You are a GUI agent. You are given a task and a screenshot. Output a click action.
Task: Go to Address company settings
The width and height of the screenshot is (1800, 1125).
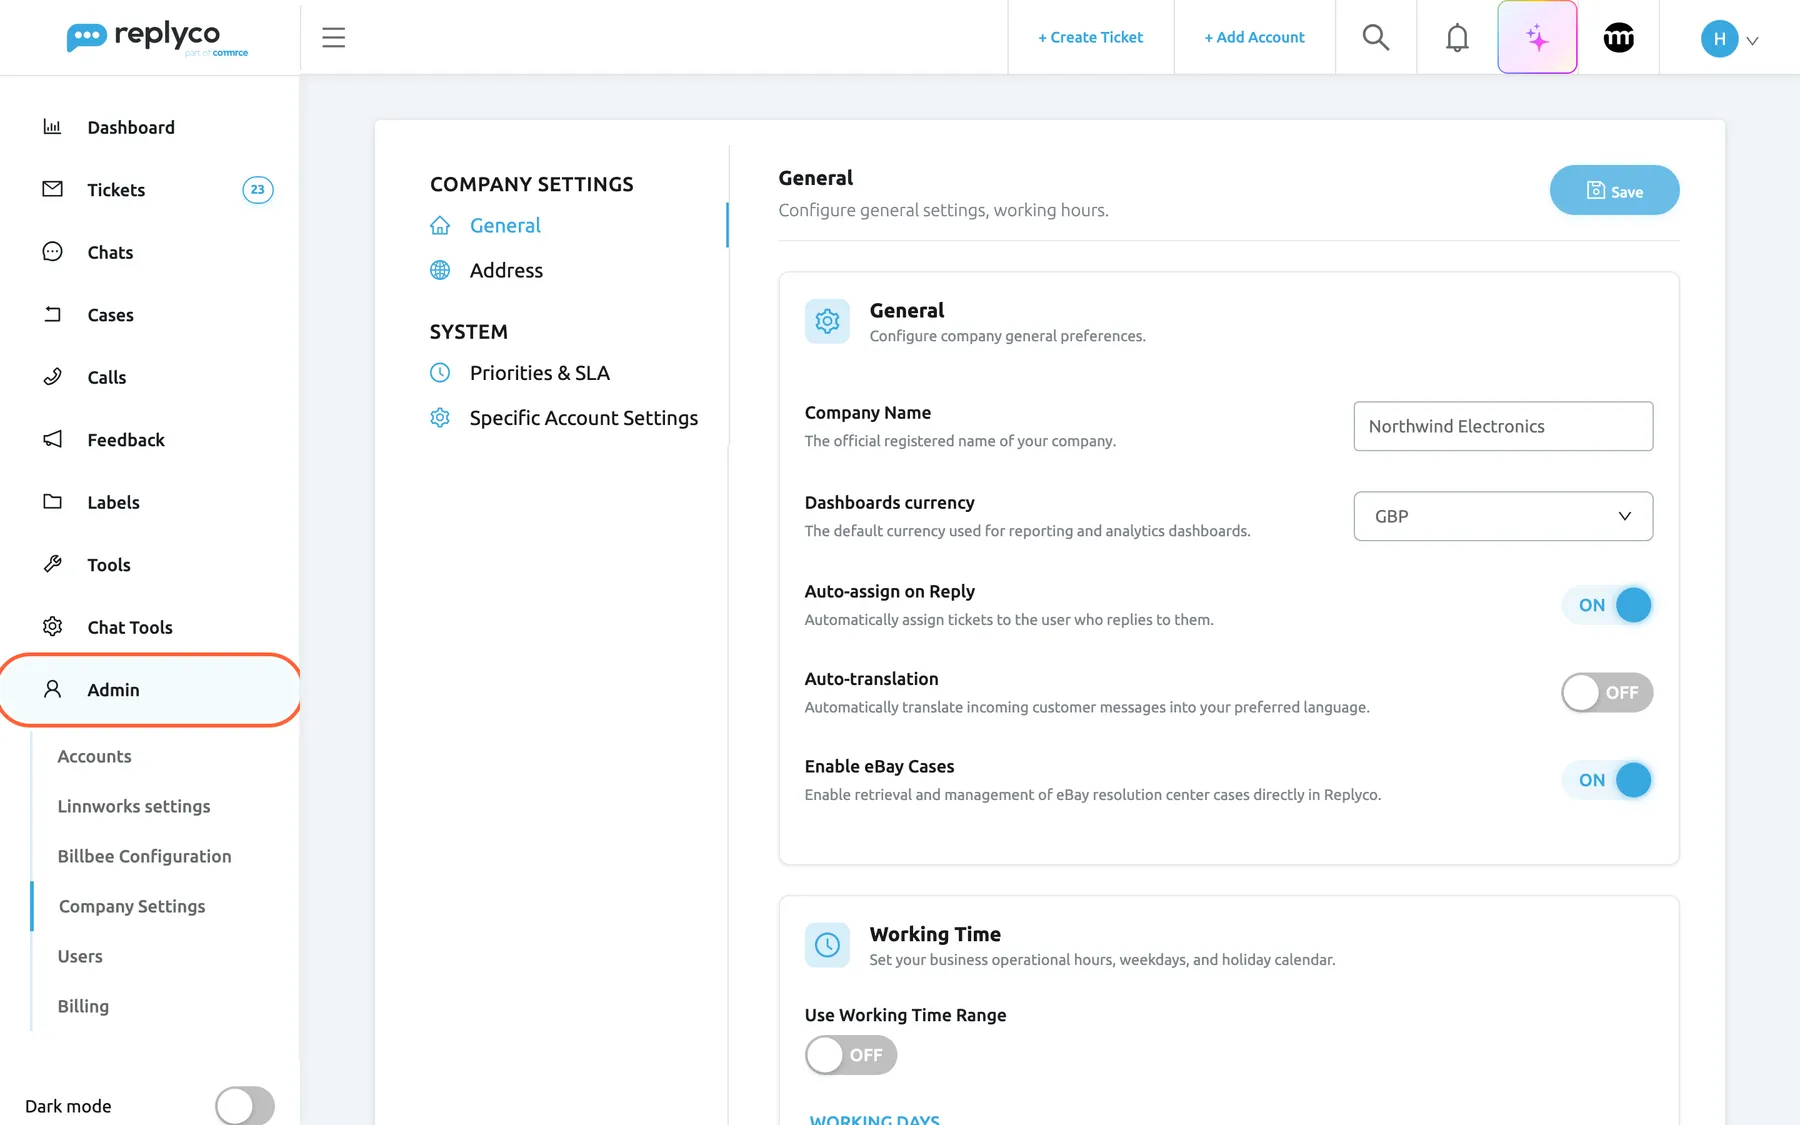point(506,270)
